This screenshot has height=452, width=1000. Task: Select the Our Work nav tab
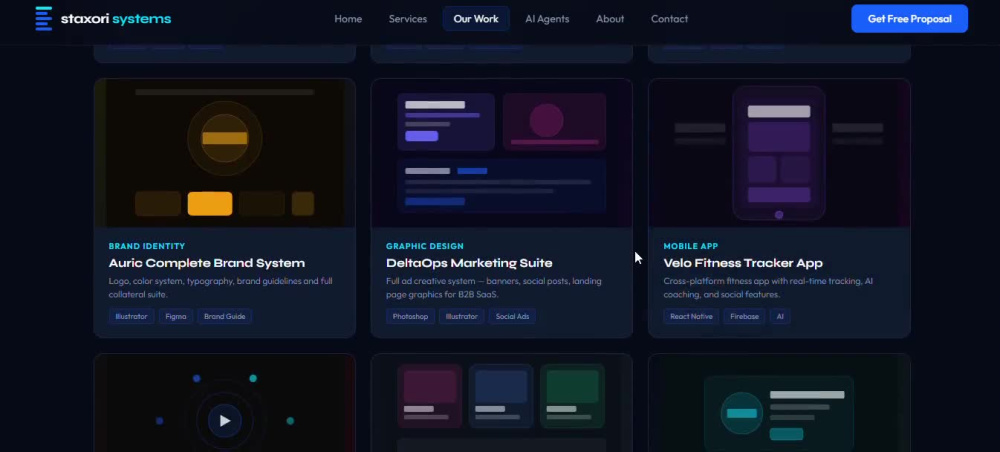point(476,19)
